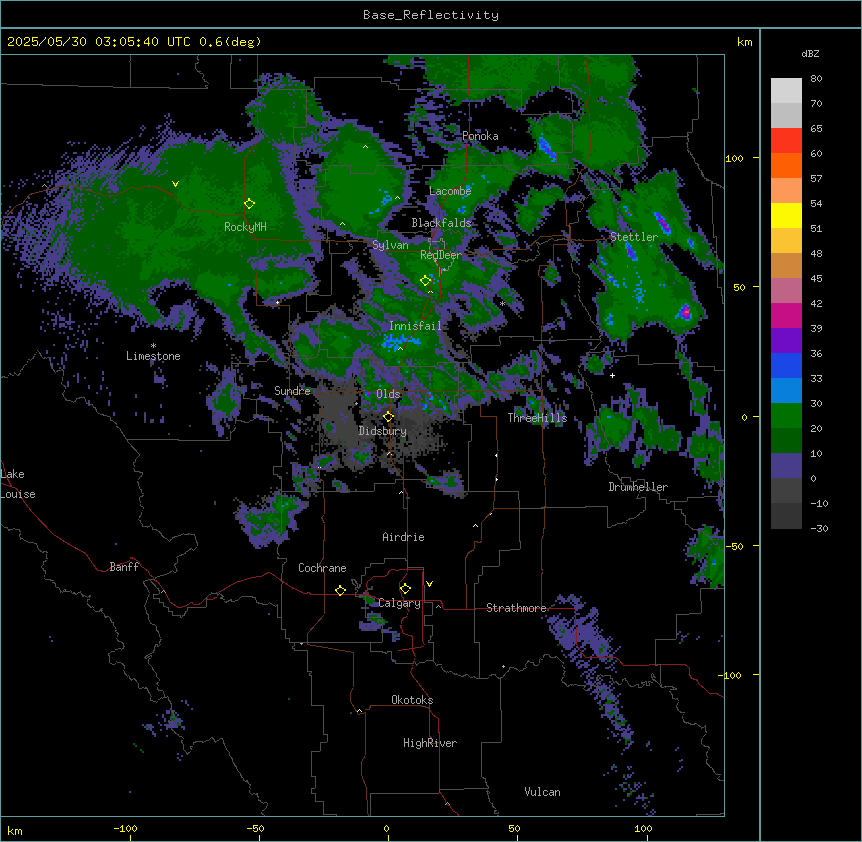The width and height of the screenshot is (862, 842).
Task: Click the HighRiver label
Action: [430, 743]
